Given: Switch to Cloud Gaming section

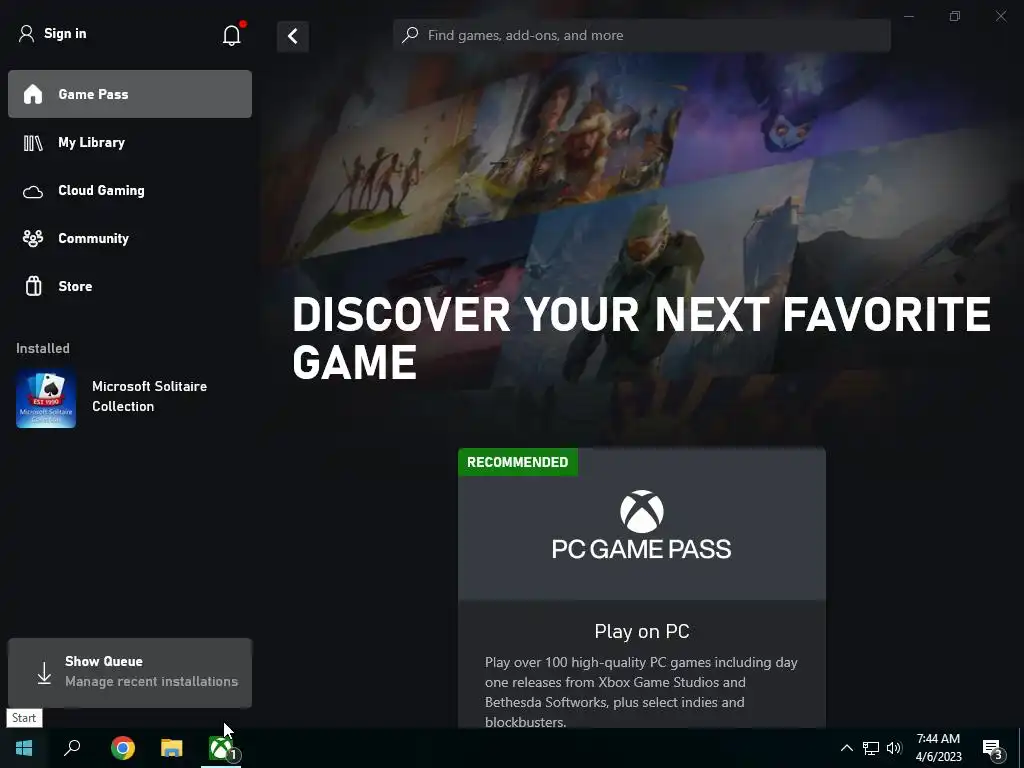Looking at the screenshot, I should point(130,191).
